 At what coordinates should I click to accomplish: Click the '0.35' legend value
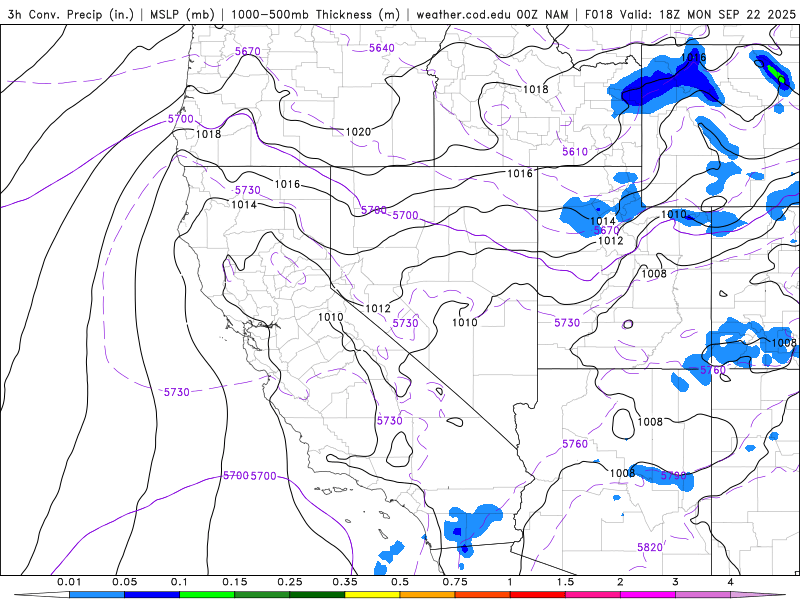click(x=345, y=582)
